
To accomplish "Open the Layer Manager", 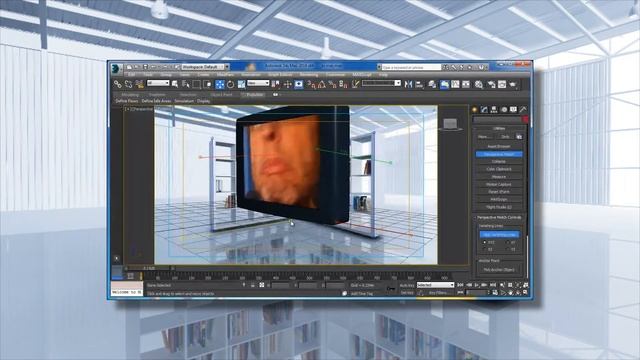I will (432, 84).
